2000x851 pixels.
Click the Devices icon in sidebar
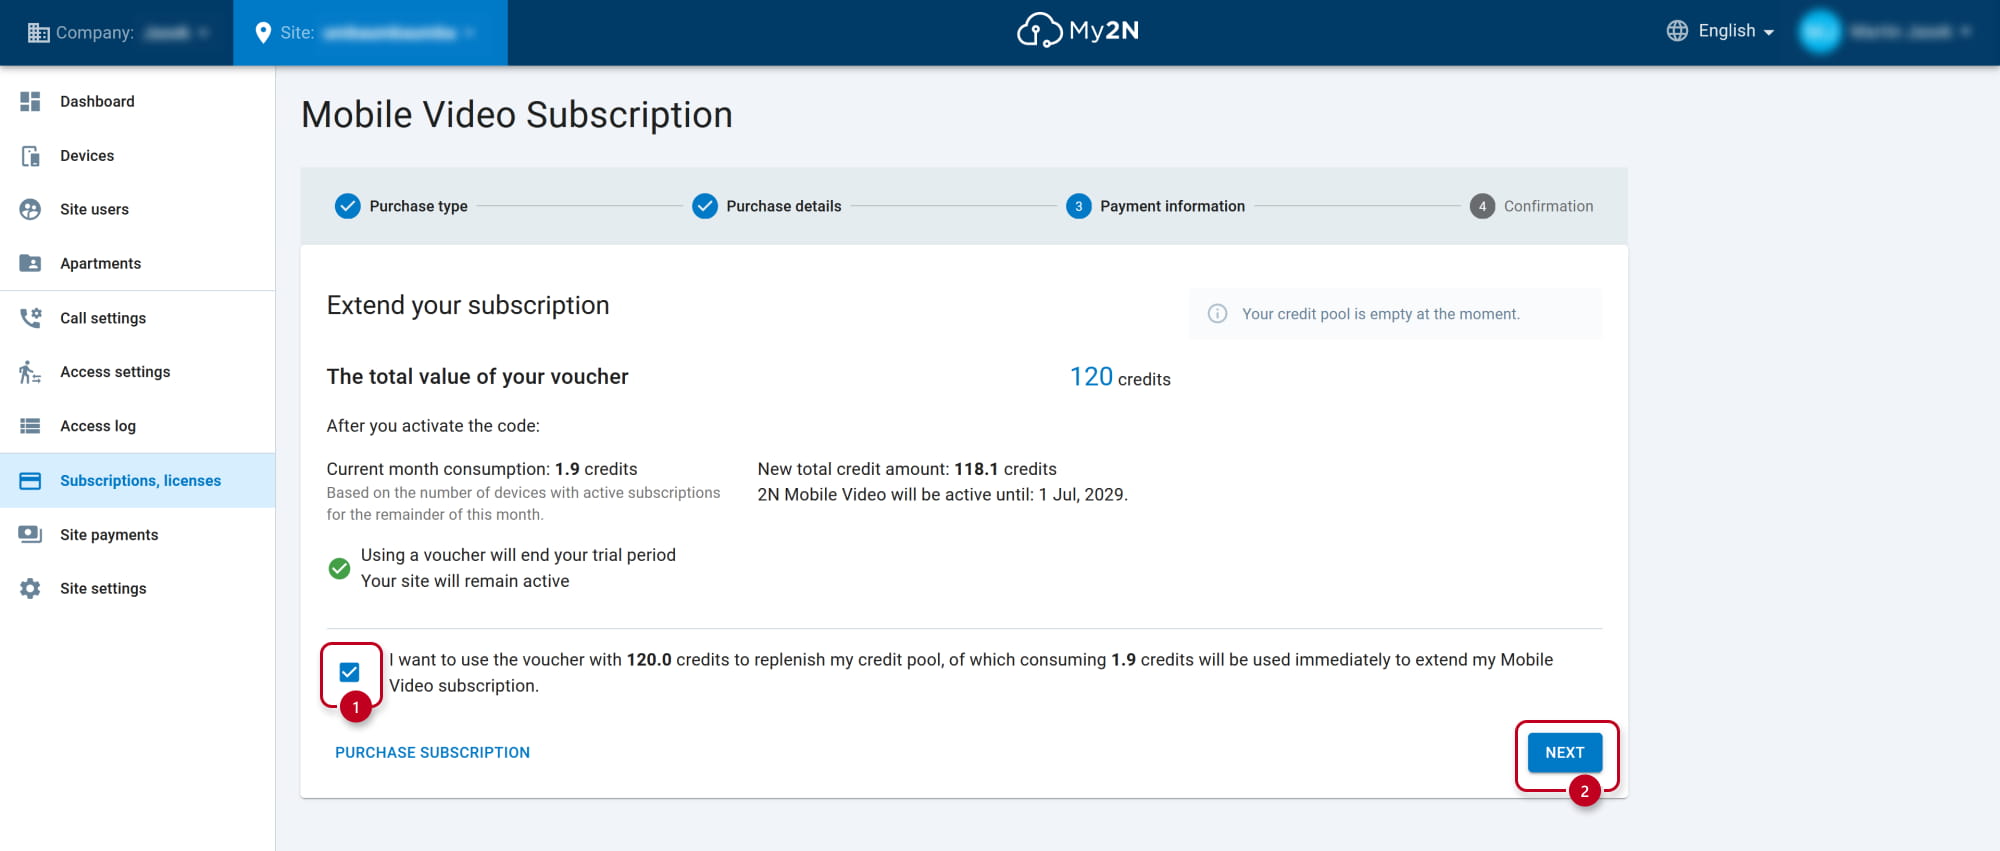coord(30,155)
